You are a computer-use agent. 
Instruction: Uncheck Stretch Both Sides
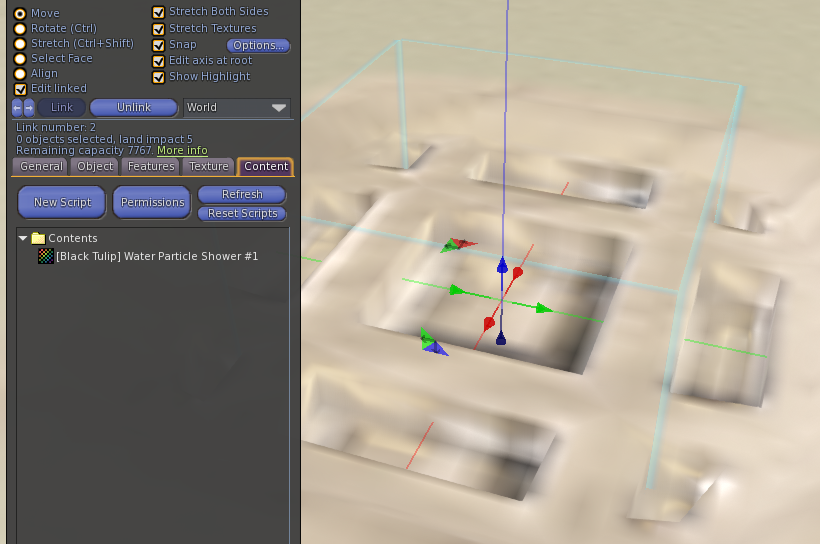coord(158,12)
